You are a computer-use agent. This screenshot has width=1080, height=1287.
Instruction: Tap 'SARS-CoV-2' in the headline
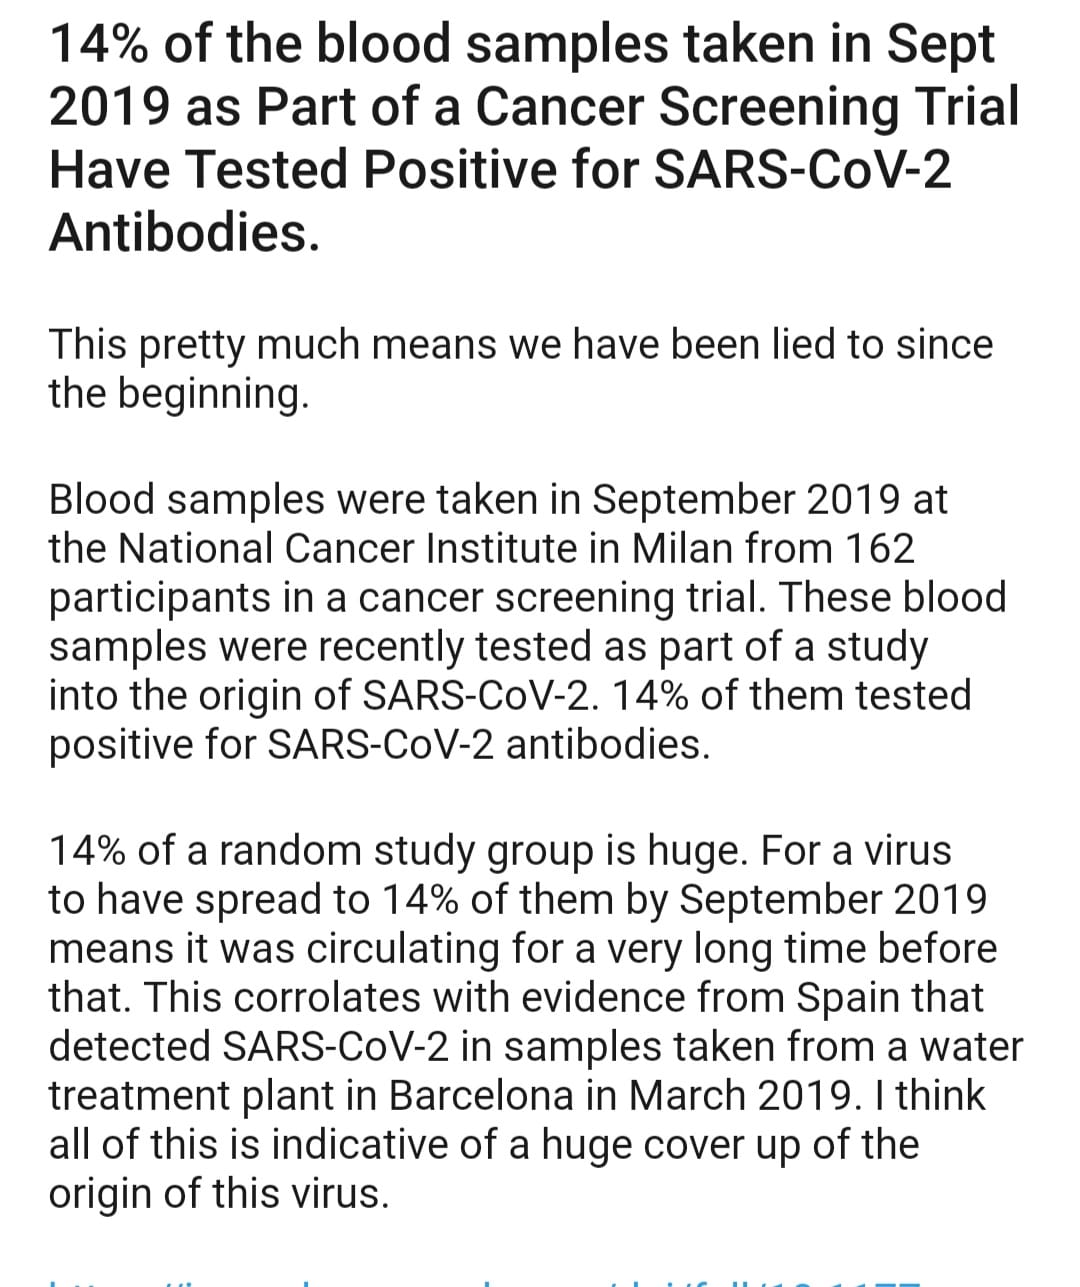point(802,169)
